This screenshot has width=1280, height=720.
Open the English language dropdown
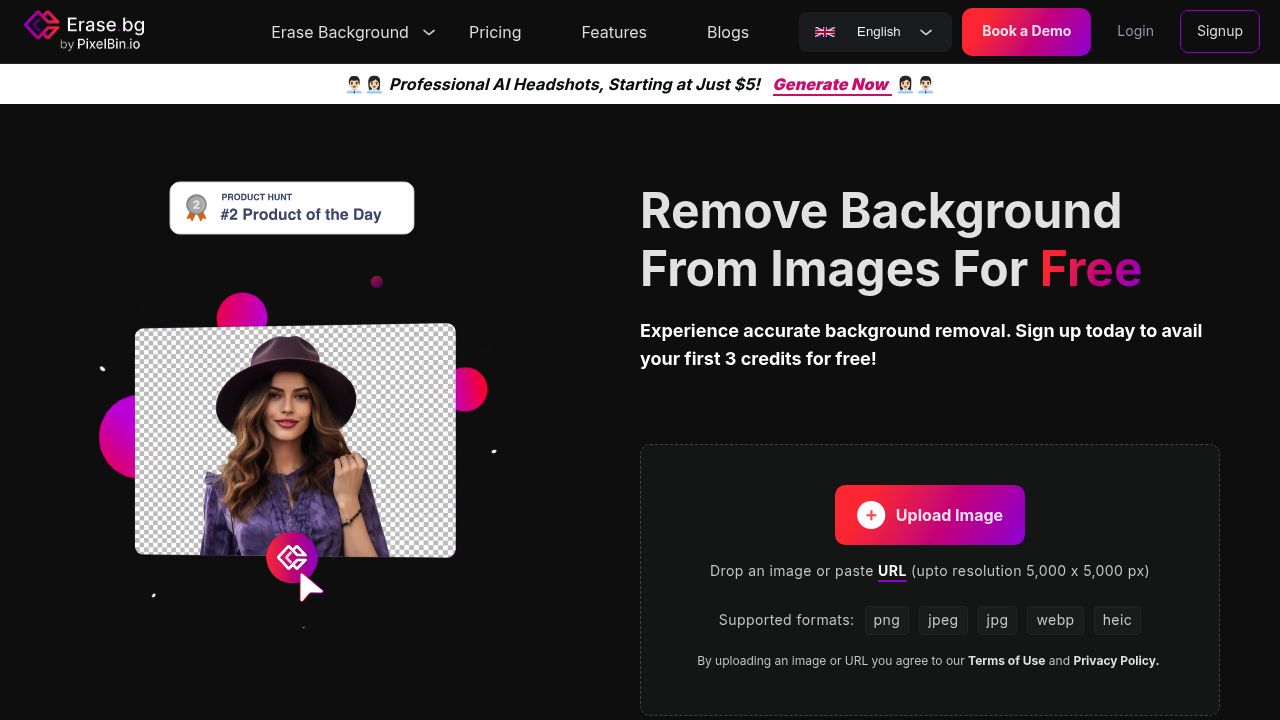tap(875, 32)
